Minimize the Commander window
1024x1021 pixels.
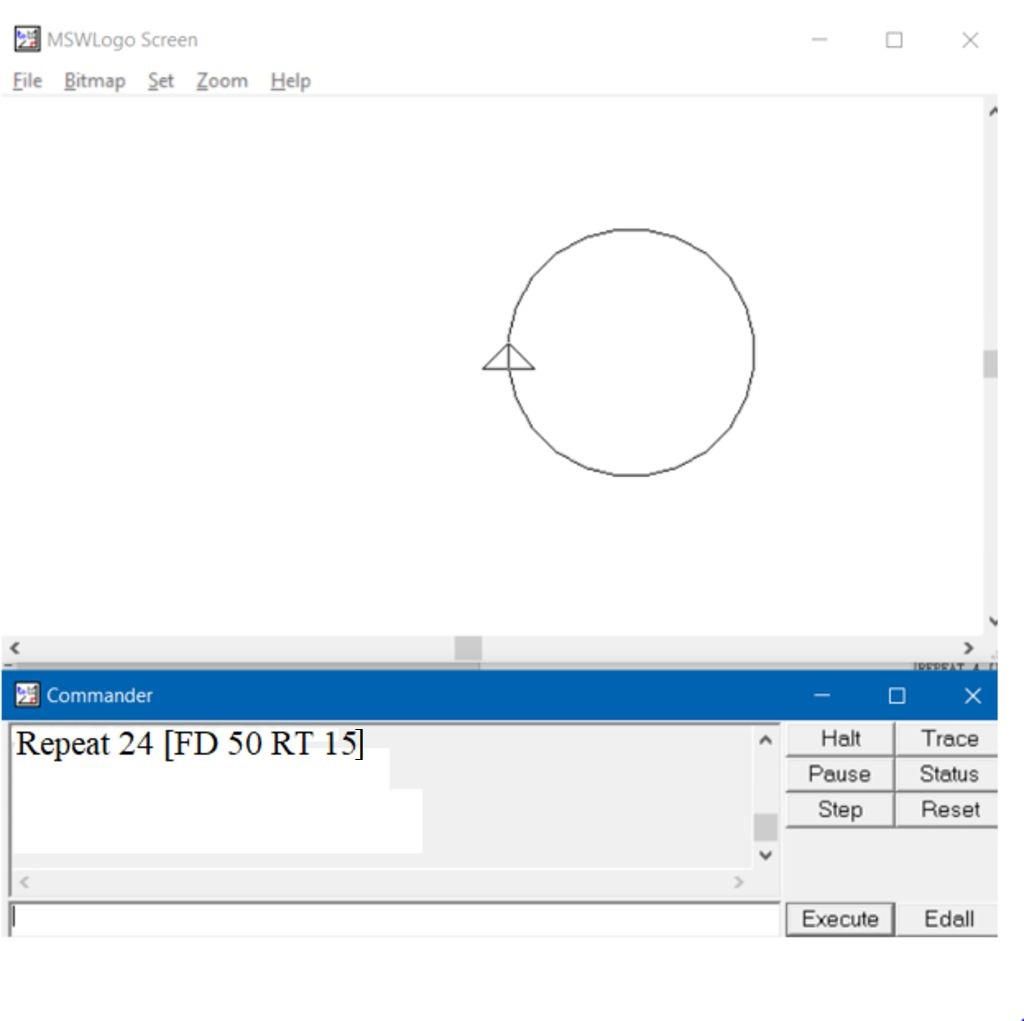point(822,695)
